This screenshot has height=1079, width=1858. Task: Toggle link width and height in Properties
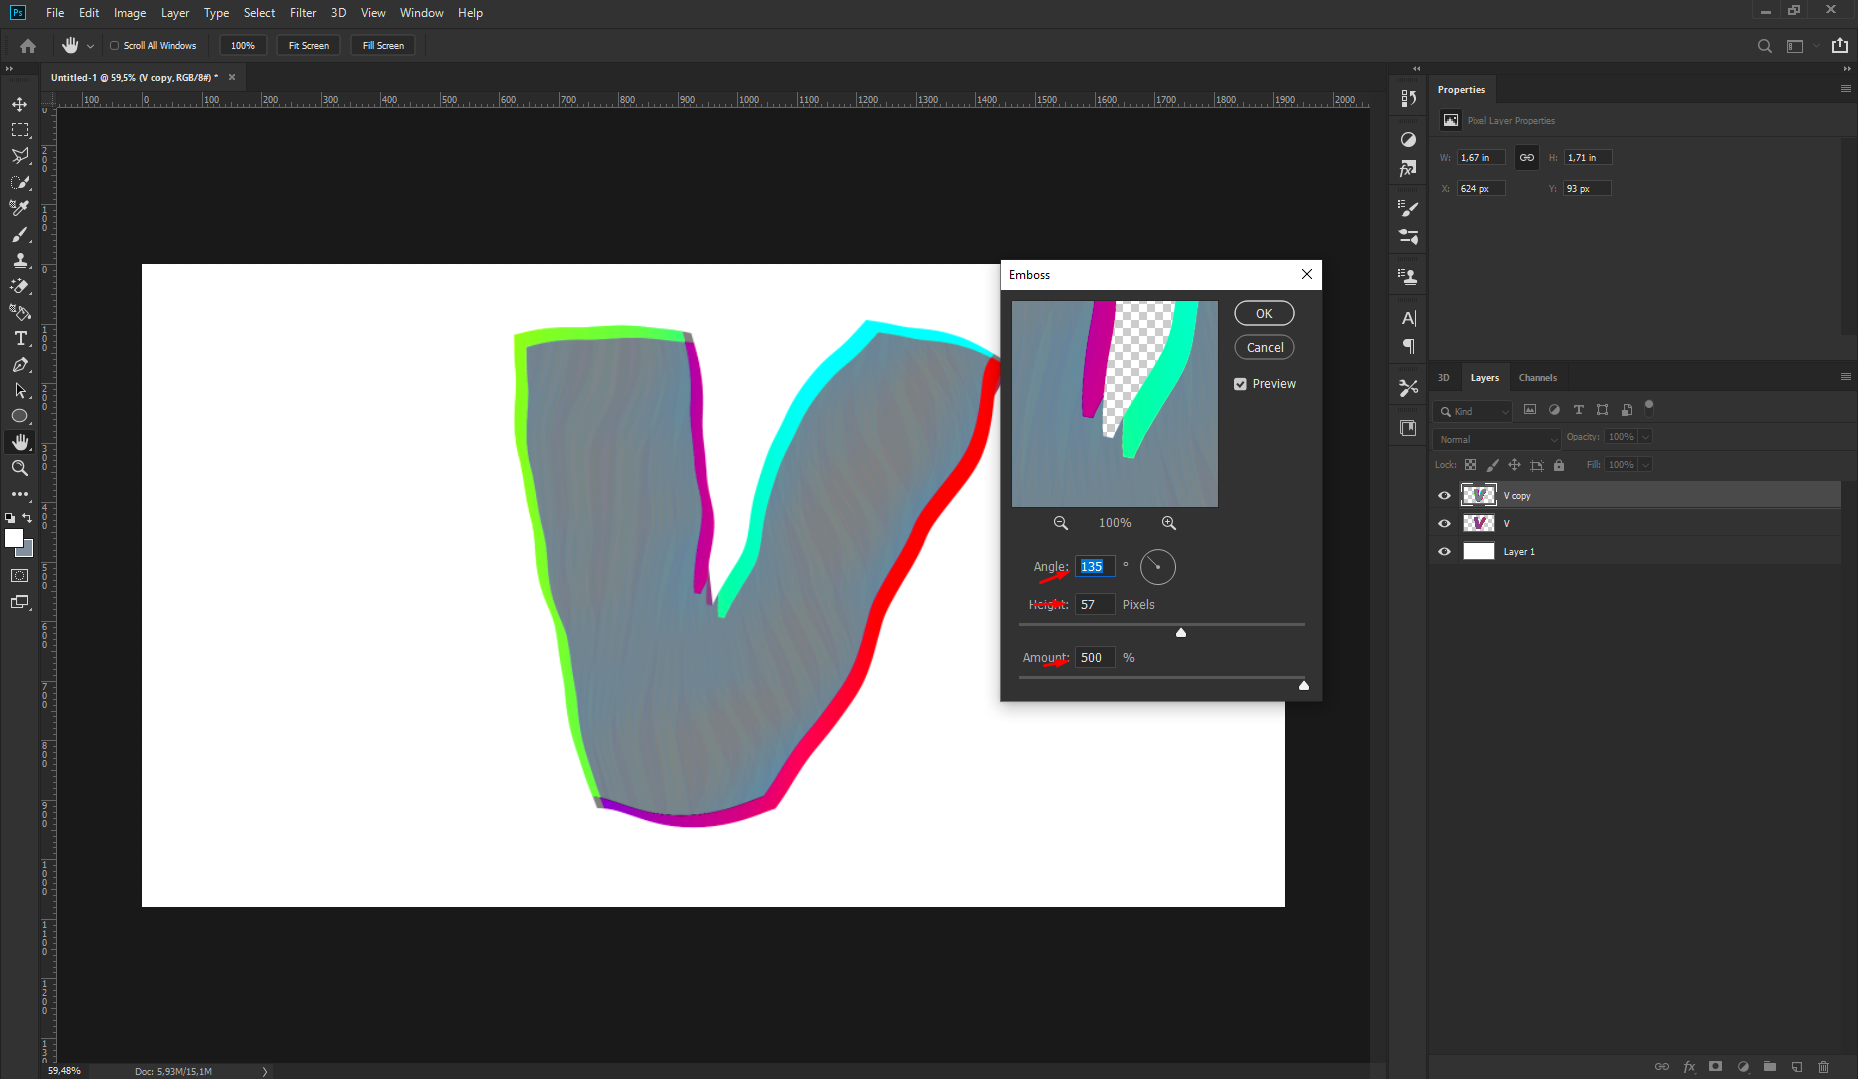(x=1527, y=157)
